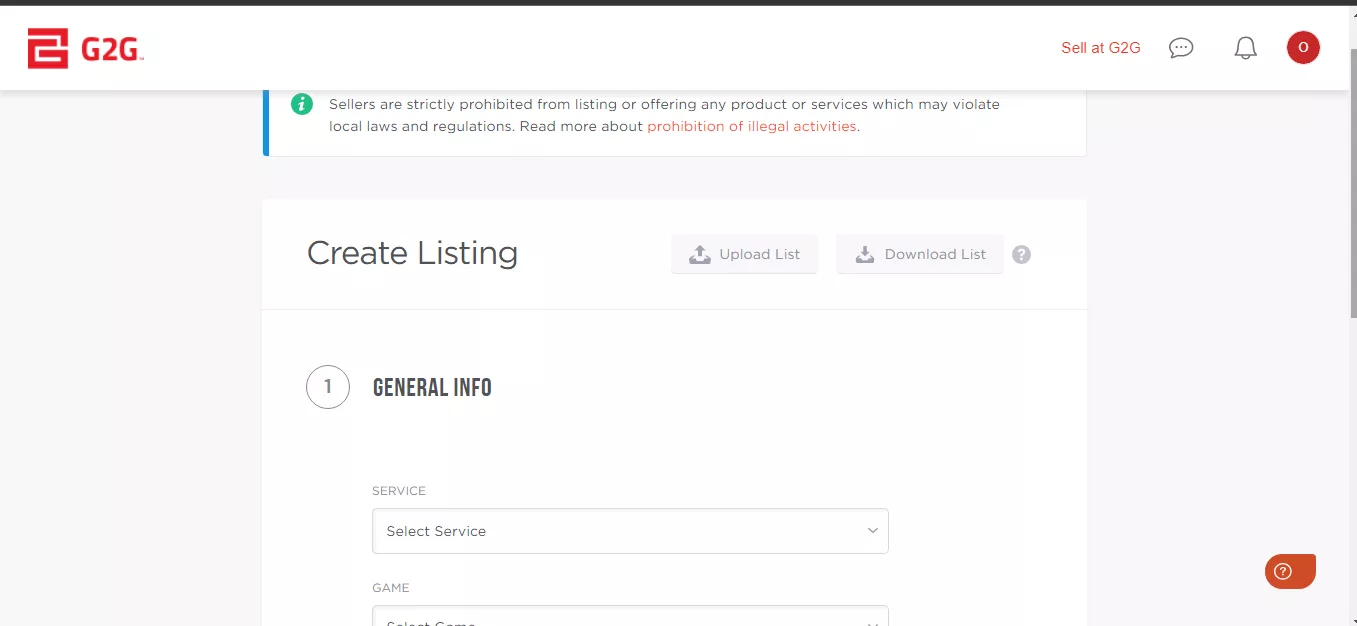This screenshot has width=1357, height=626.
Task: Click the Upload List button
Action: (744, 254)
